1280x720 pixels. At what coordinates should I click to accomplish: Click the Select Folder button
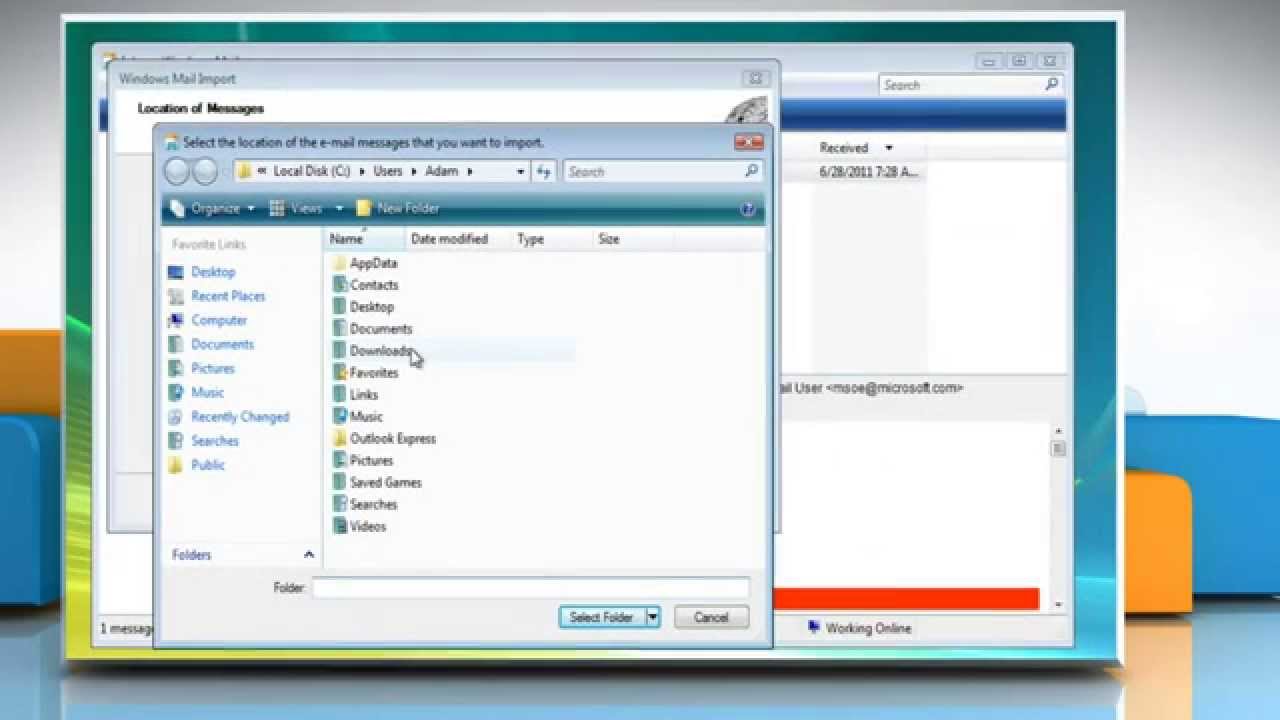click(601, 617)
